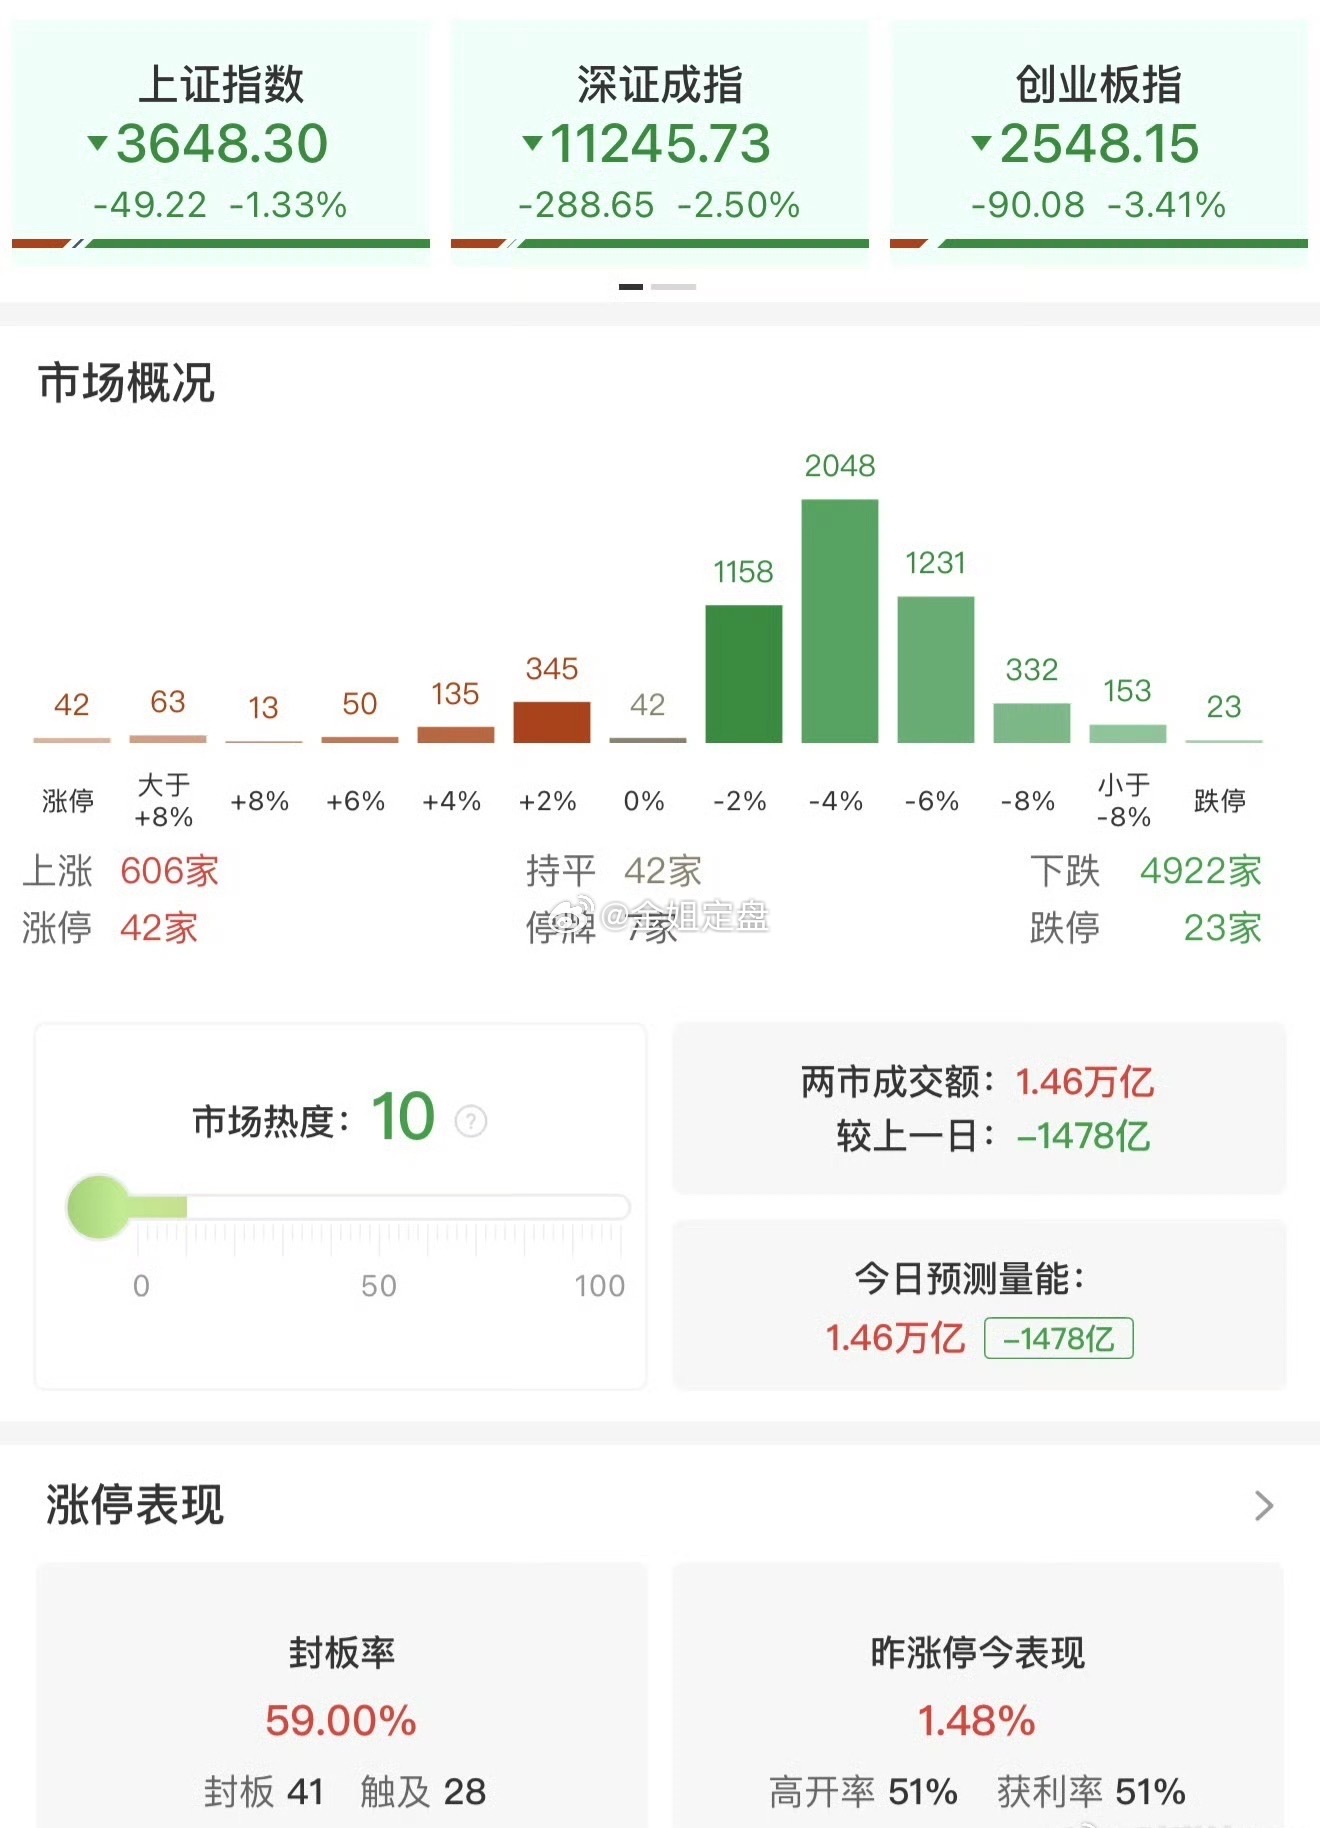Click 涨停 42家 summary count
Screen dimensions: 1320x1828
(x=110, y=928)
